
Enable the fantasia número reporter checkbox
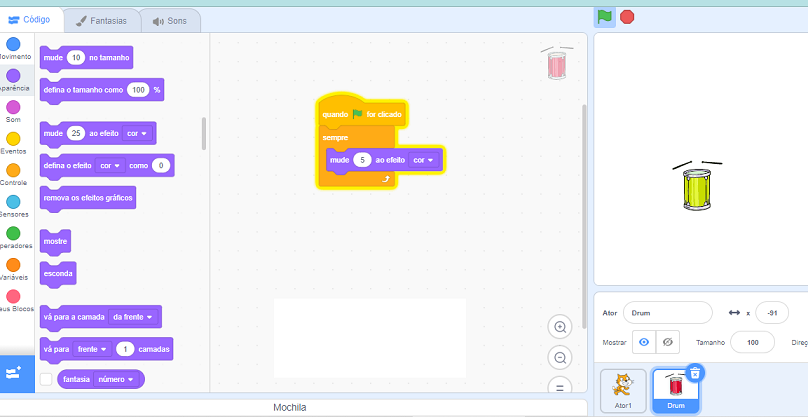pos(45,379)
